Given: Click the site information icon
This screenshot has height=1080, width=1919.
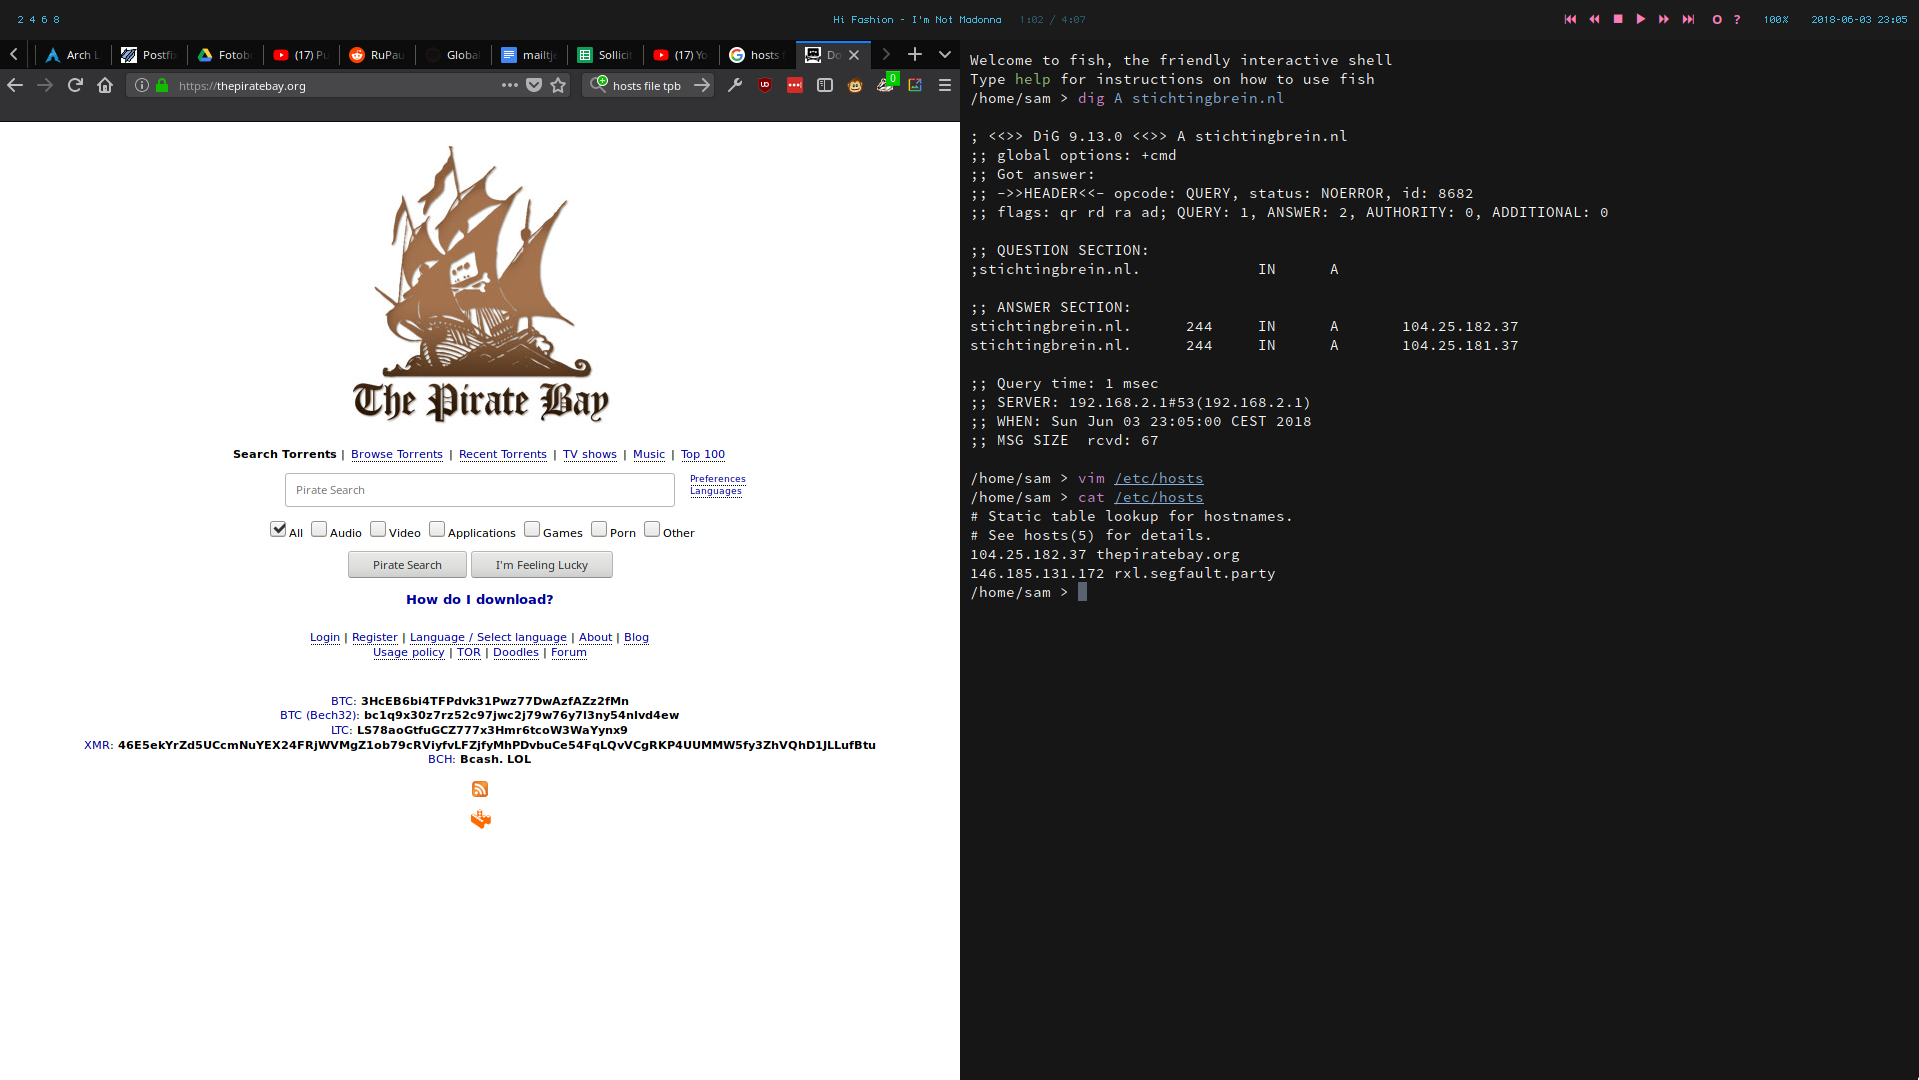Looking at the screenshot, I should point(142,86).
